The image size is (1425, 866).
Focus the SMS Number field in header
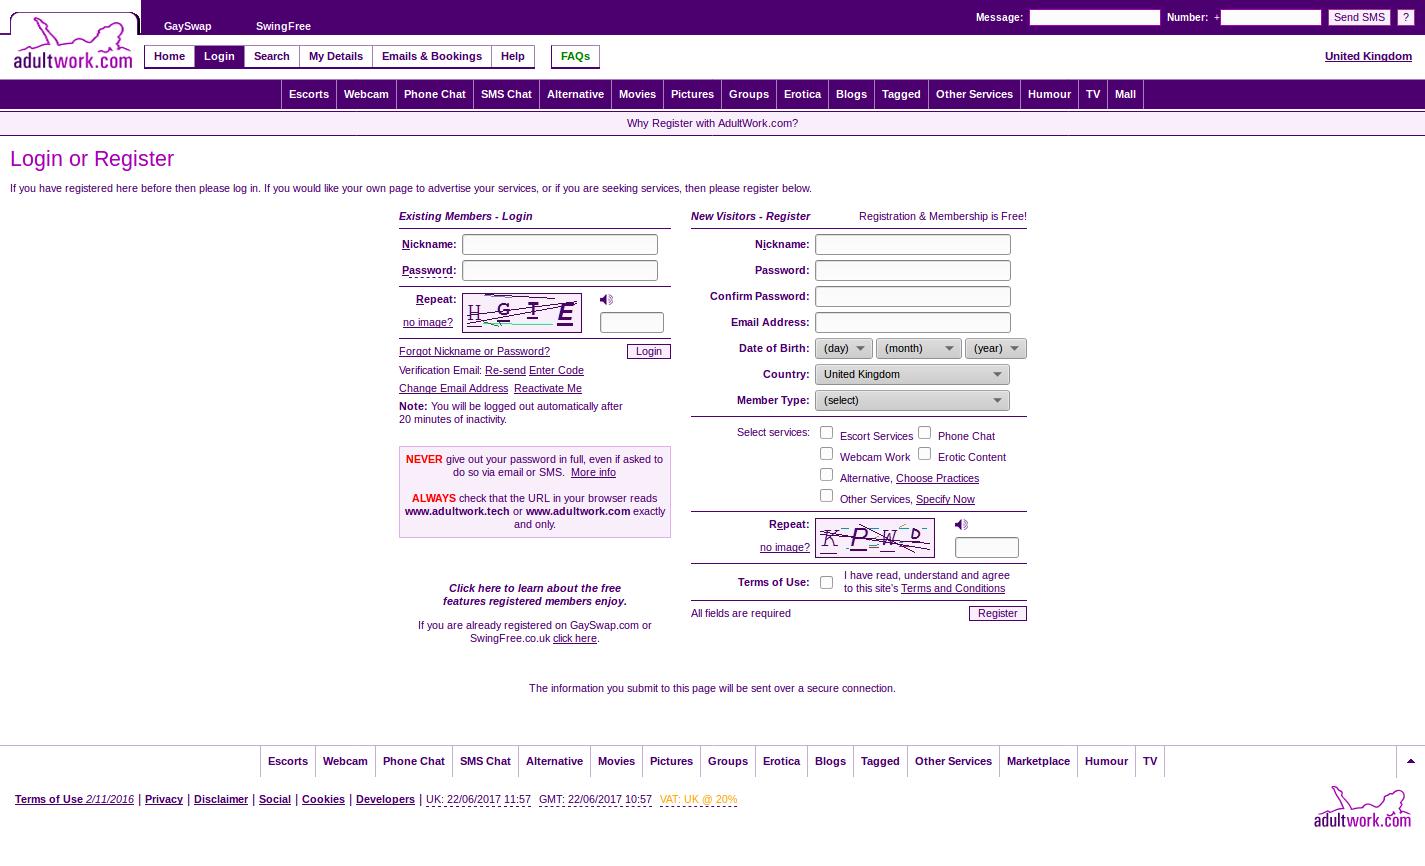point(1271,17)
